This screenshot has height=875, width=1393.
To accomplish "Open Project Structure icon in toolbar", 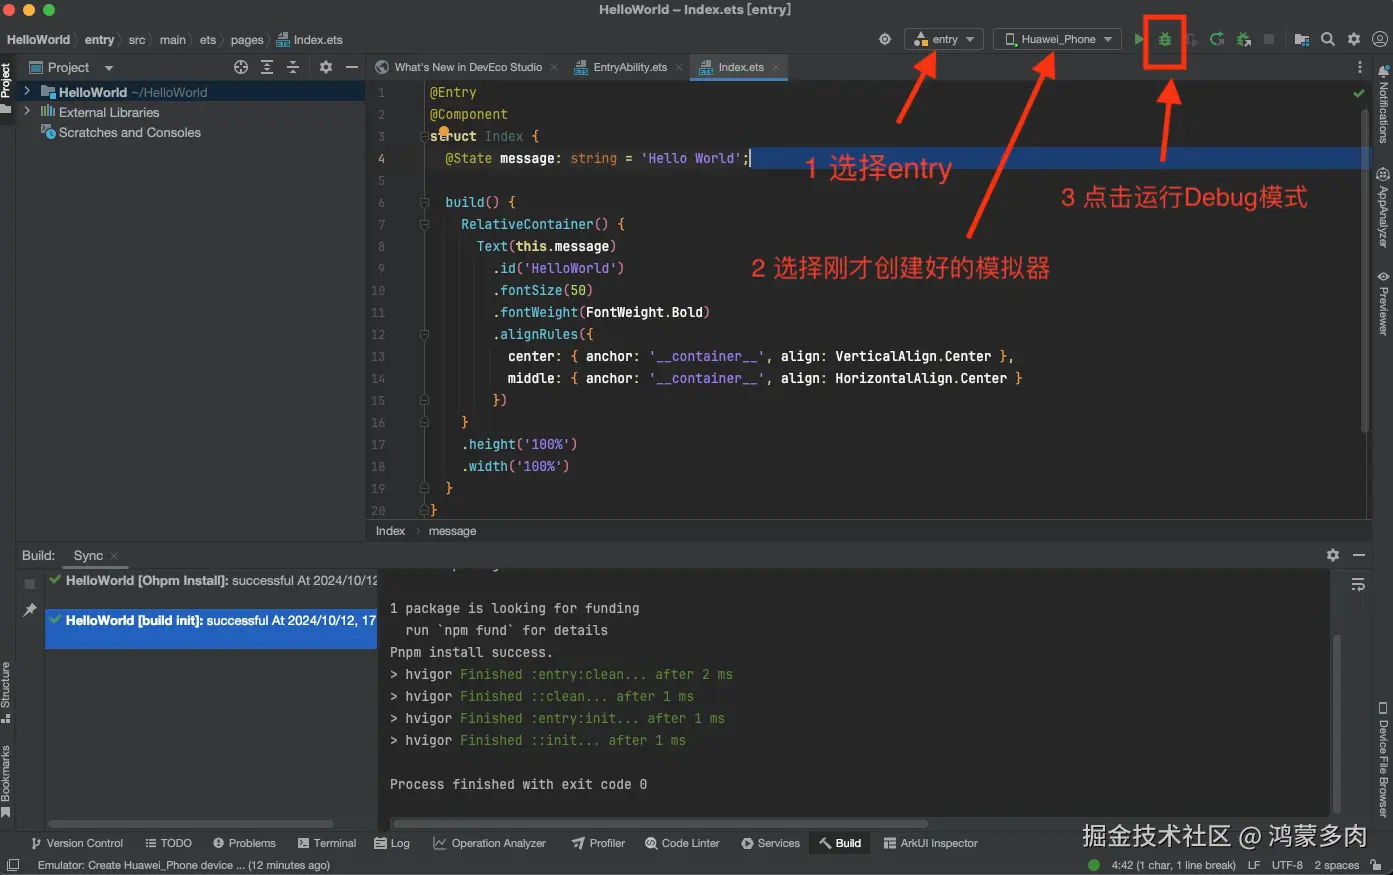I will pyautogui.click(x=1302, y=39).
